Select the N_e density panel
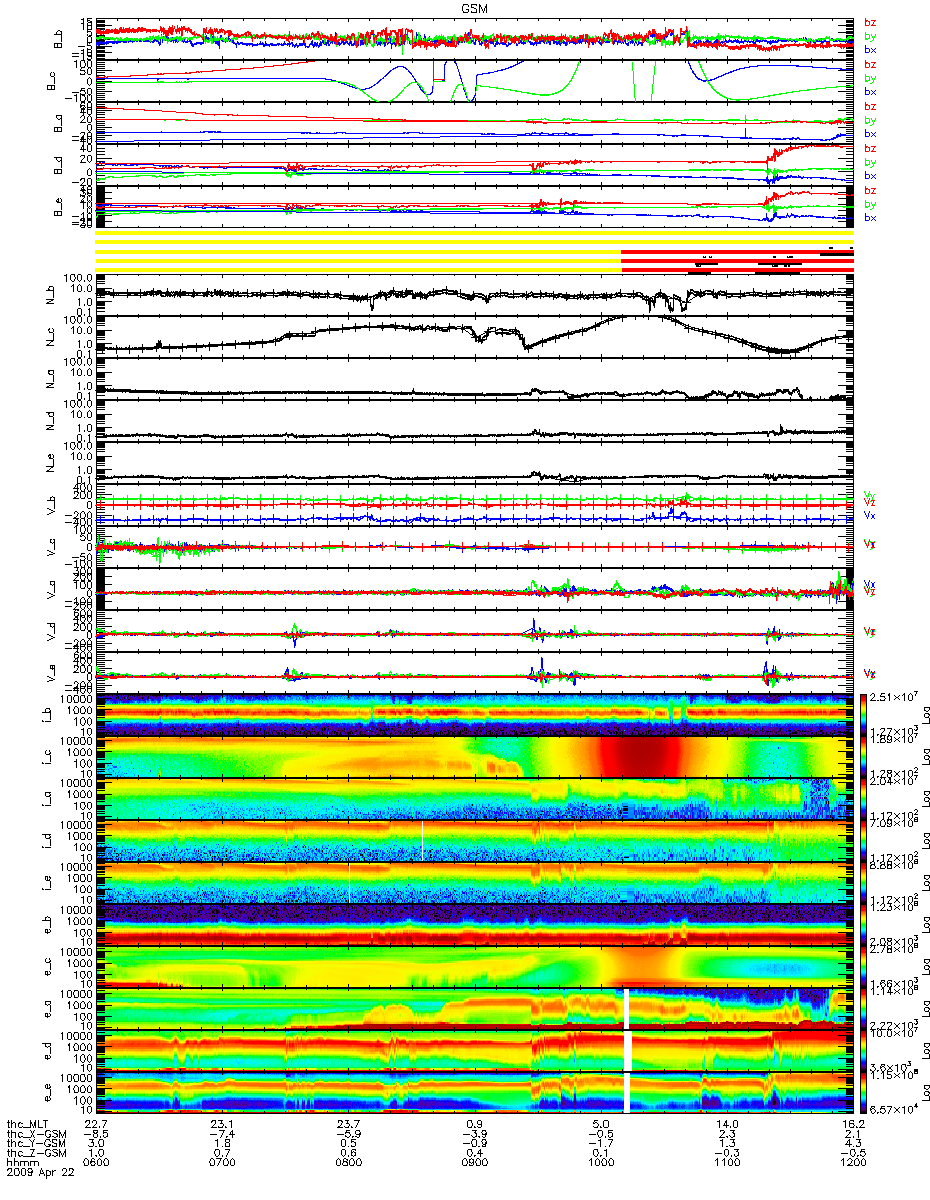The image size is (930, 1200). (x=475, y=462)
